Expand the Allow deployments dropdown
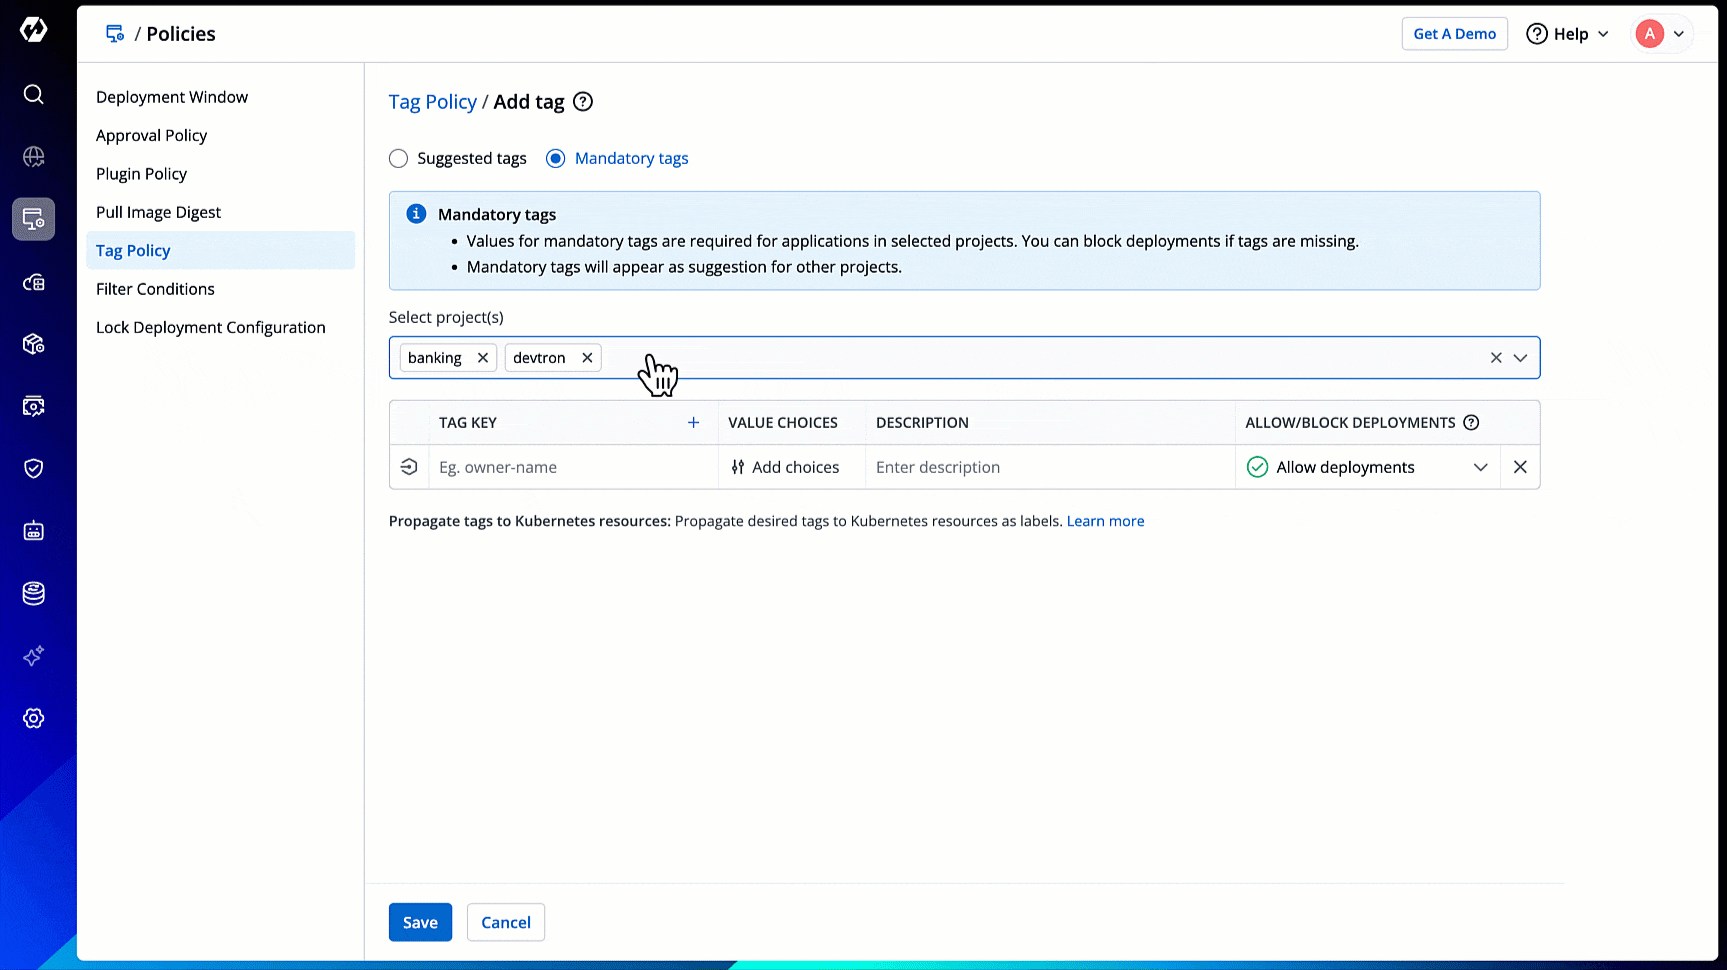1727x970 pixels. (1480, 467)
